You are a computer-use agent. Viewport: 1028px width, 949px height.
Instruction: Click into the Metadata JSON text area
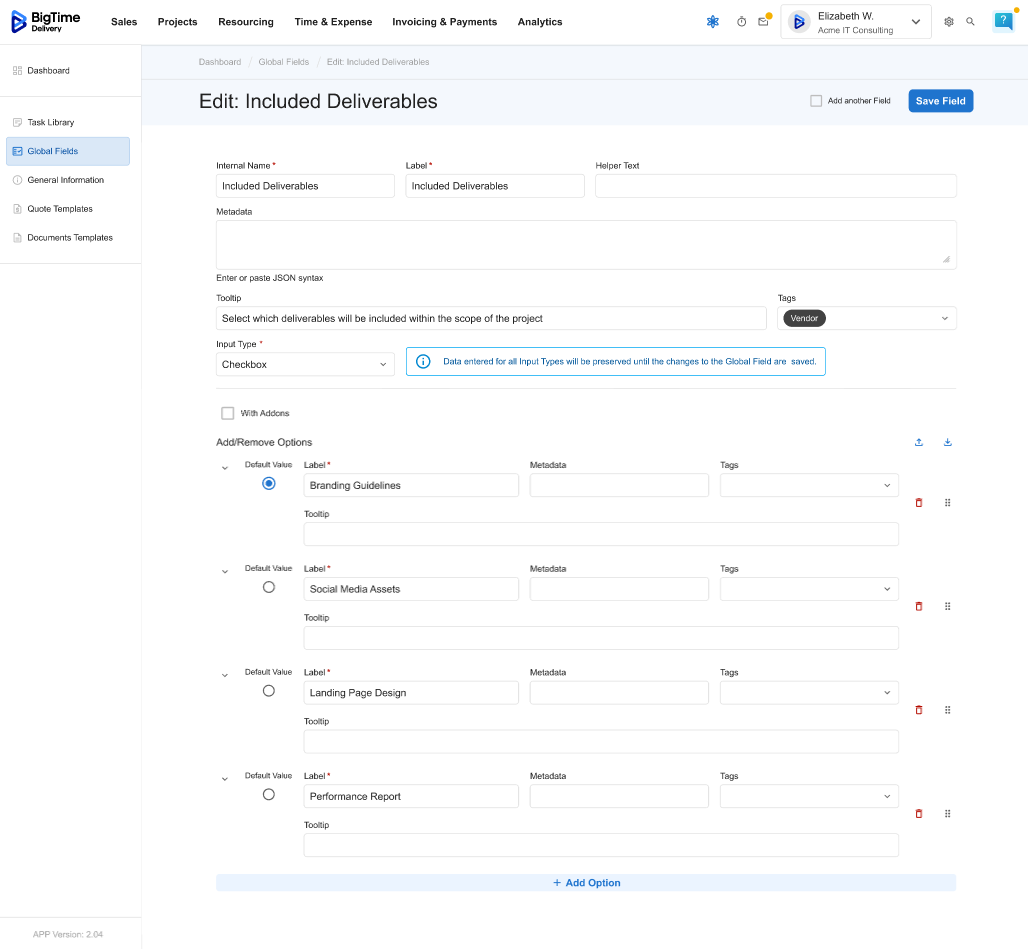[x=585, y=245]
